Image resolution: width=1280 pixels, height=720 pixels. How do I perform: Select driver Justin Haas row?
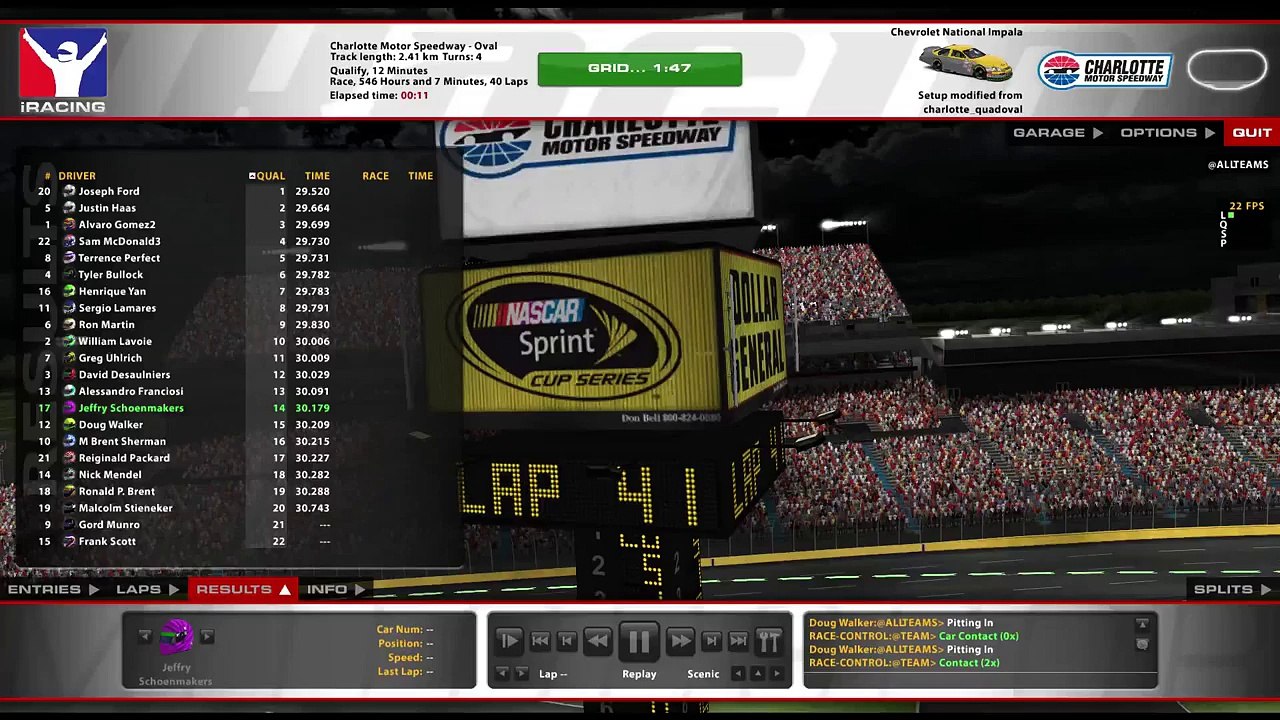[x=185, y=208]
